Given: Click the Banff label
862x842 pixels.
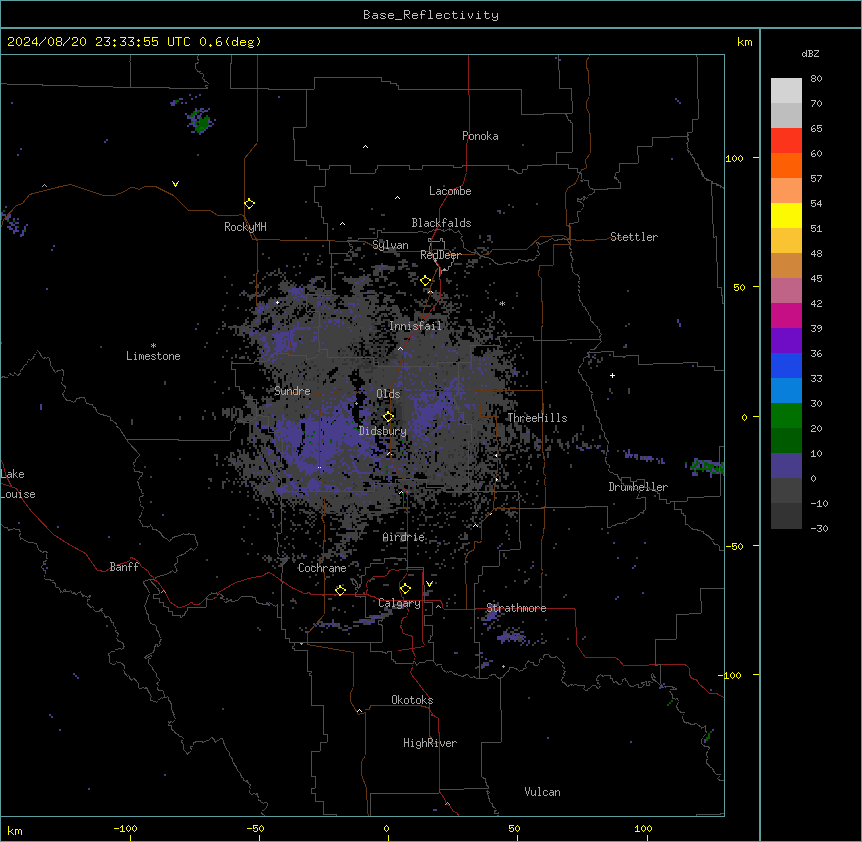Looking at the screenshot, I should point(124,567).
